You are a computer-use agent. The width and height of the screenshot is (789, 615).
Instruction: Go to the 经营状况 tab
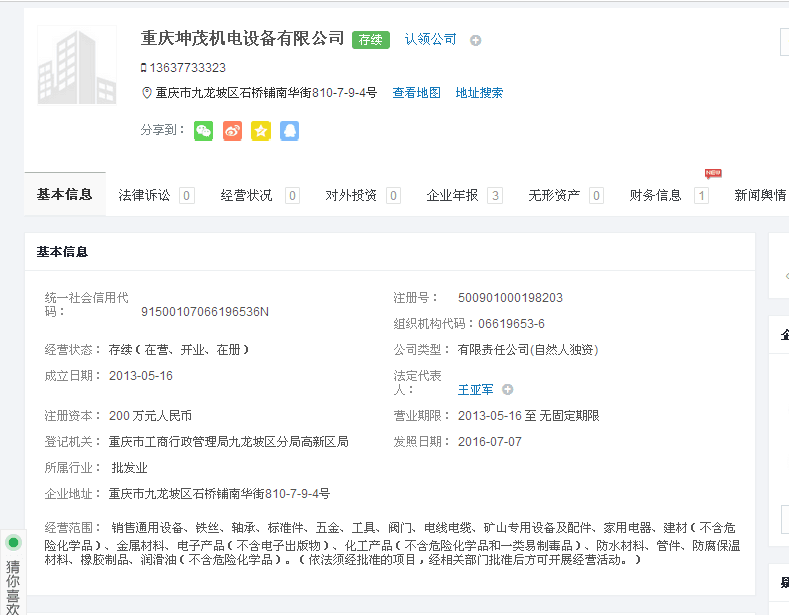pyautogui.click(x=247, y=196)
